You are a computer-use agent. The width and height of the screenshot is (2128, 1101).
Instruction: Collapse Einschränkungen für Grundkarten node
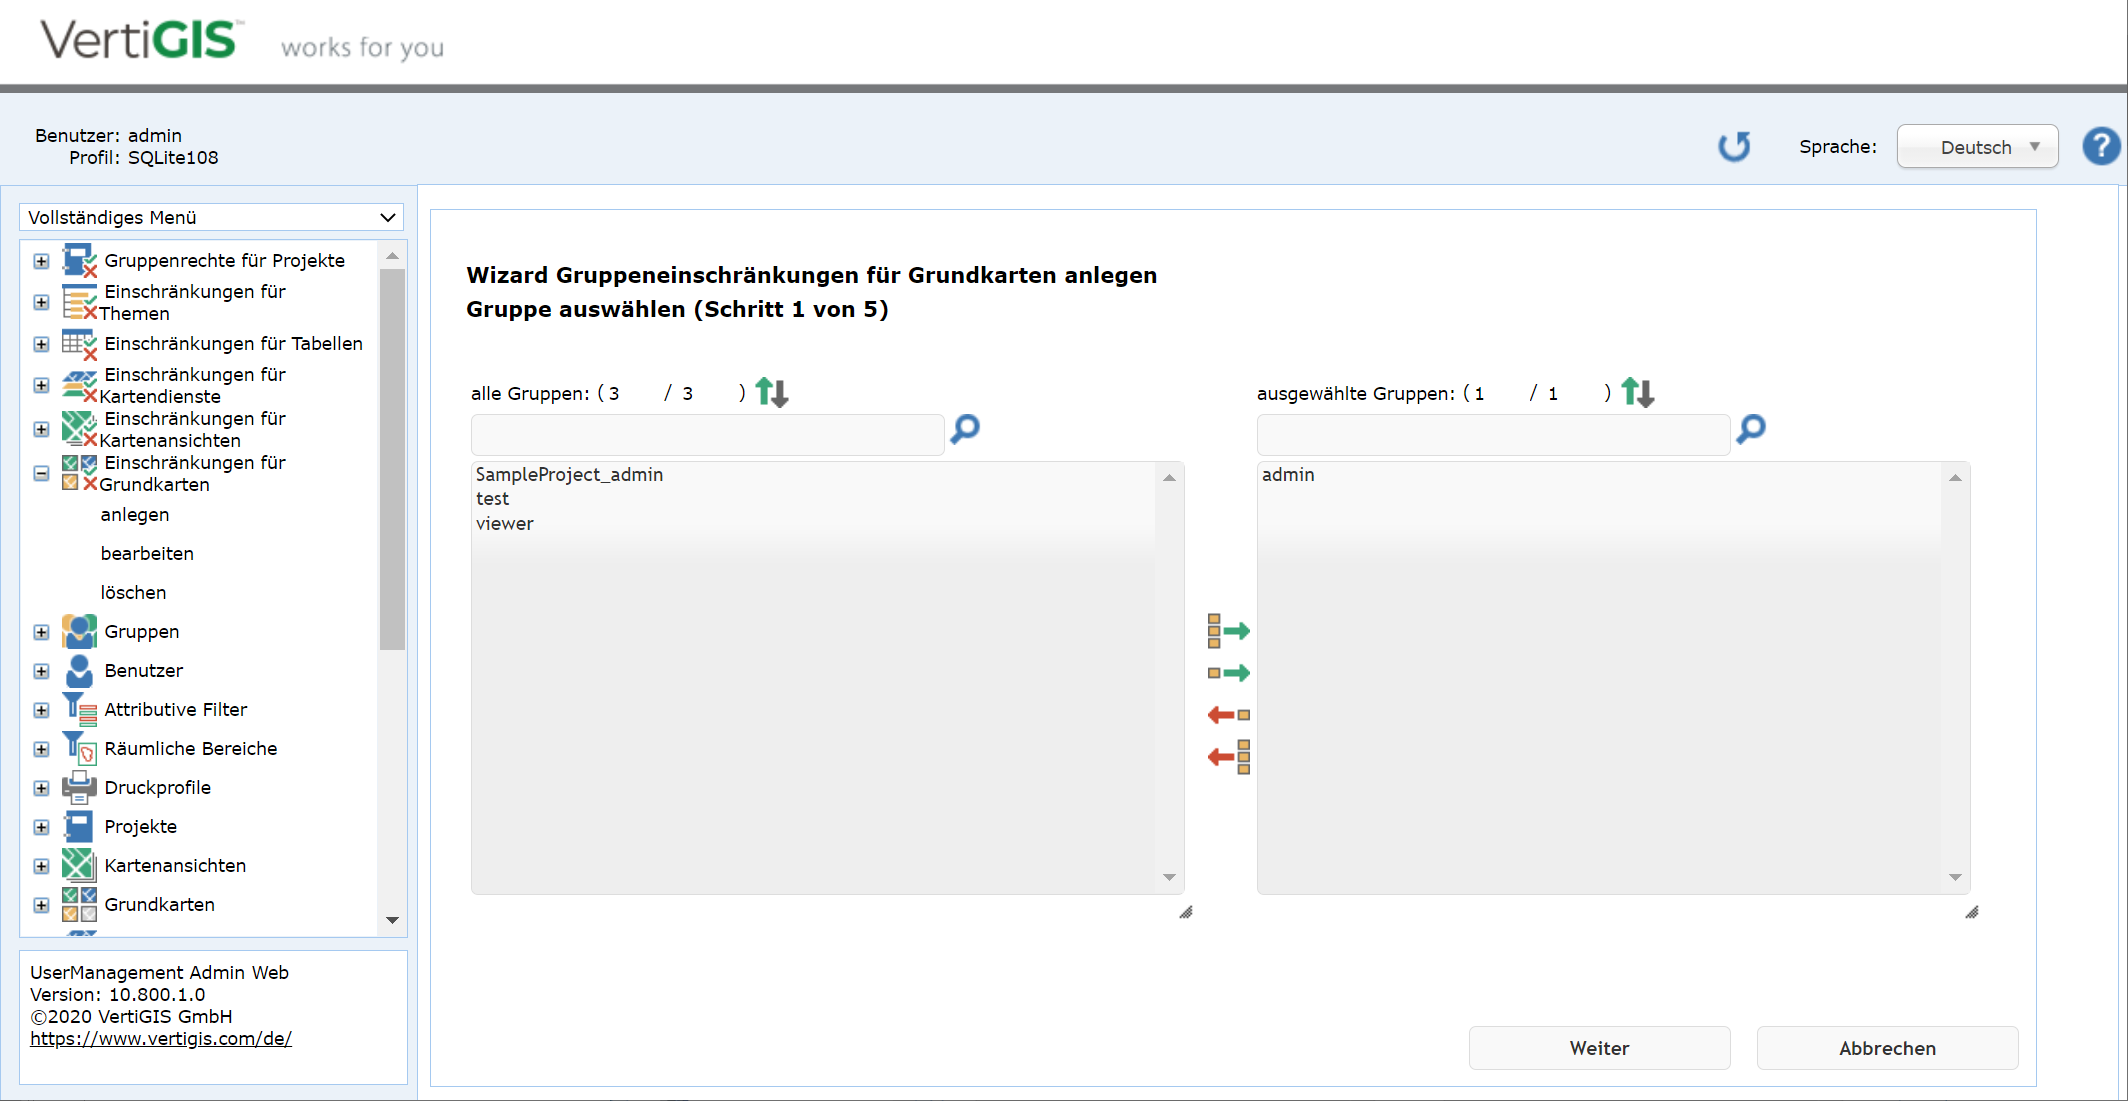point(41,473)
